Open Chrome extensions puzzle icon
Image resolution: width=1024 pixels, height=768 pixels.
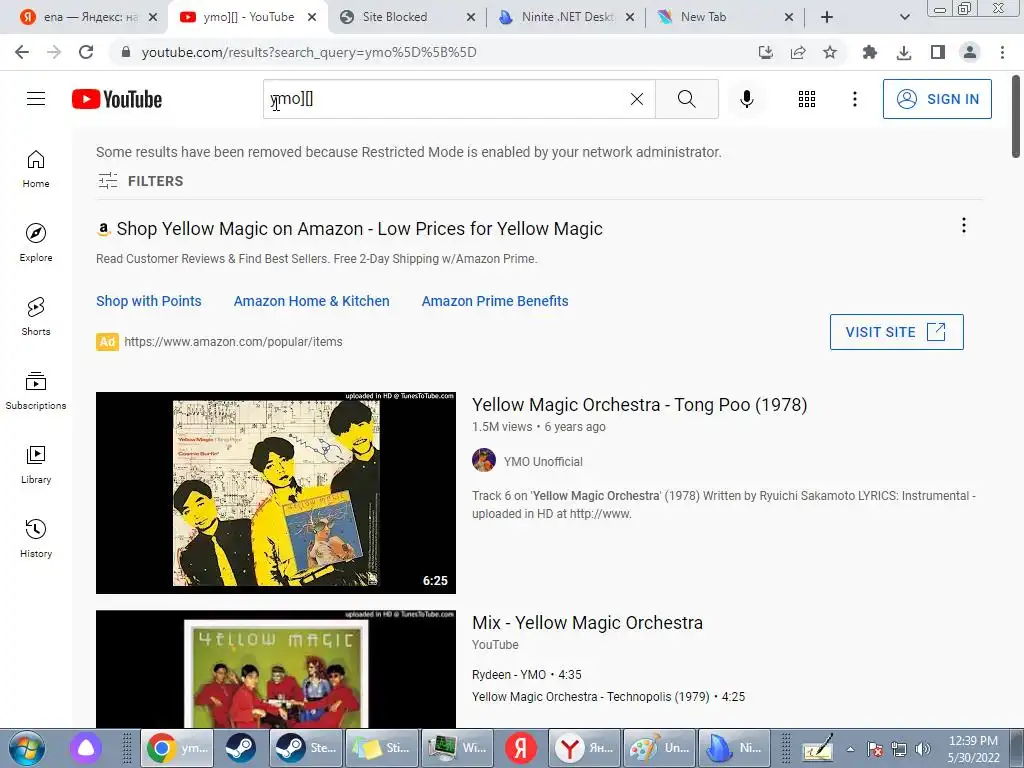click(x=870, y=52)
